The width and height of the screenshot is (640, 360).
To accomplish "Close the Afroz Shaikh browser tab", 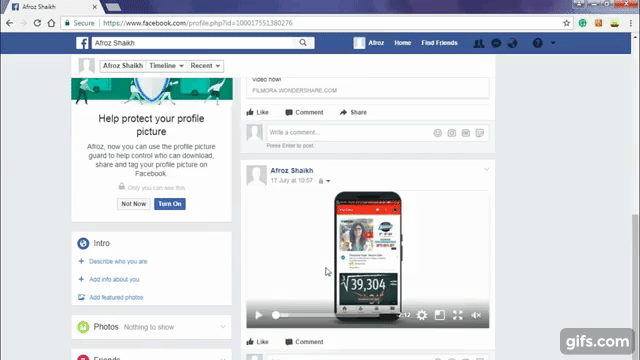I will 95,7.
